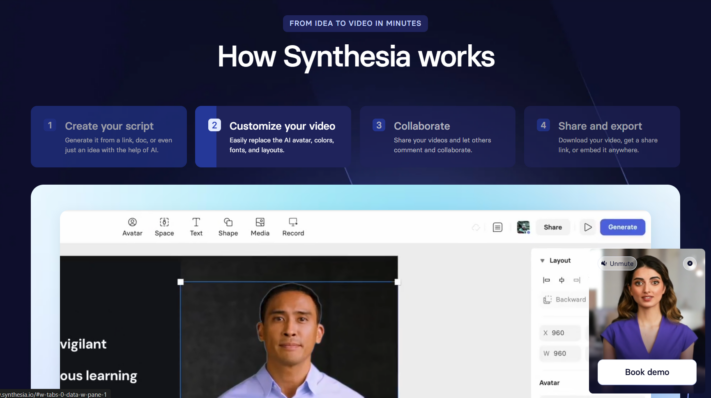The width and height of the screenshot is (711, 398).
Task: Unmute the floating demo video
Action: (x=618, y=263)
